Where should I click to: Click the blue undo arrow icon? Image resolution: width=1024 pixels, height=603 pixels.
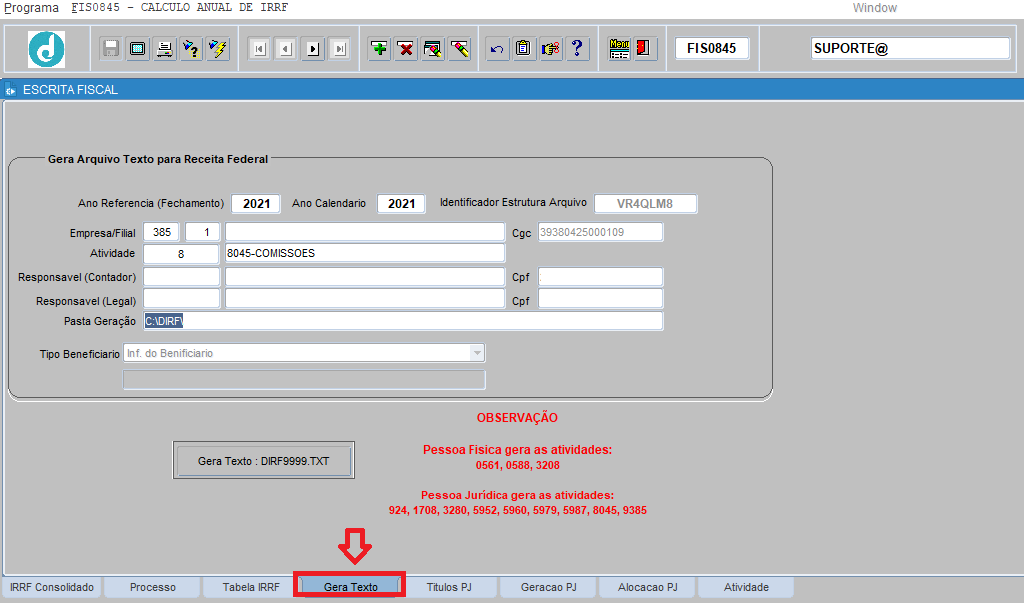pyautogui.click(x=497, y=48)
